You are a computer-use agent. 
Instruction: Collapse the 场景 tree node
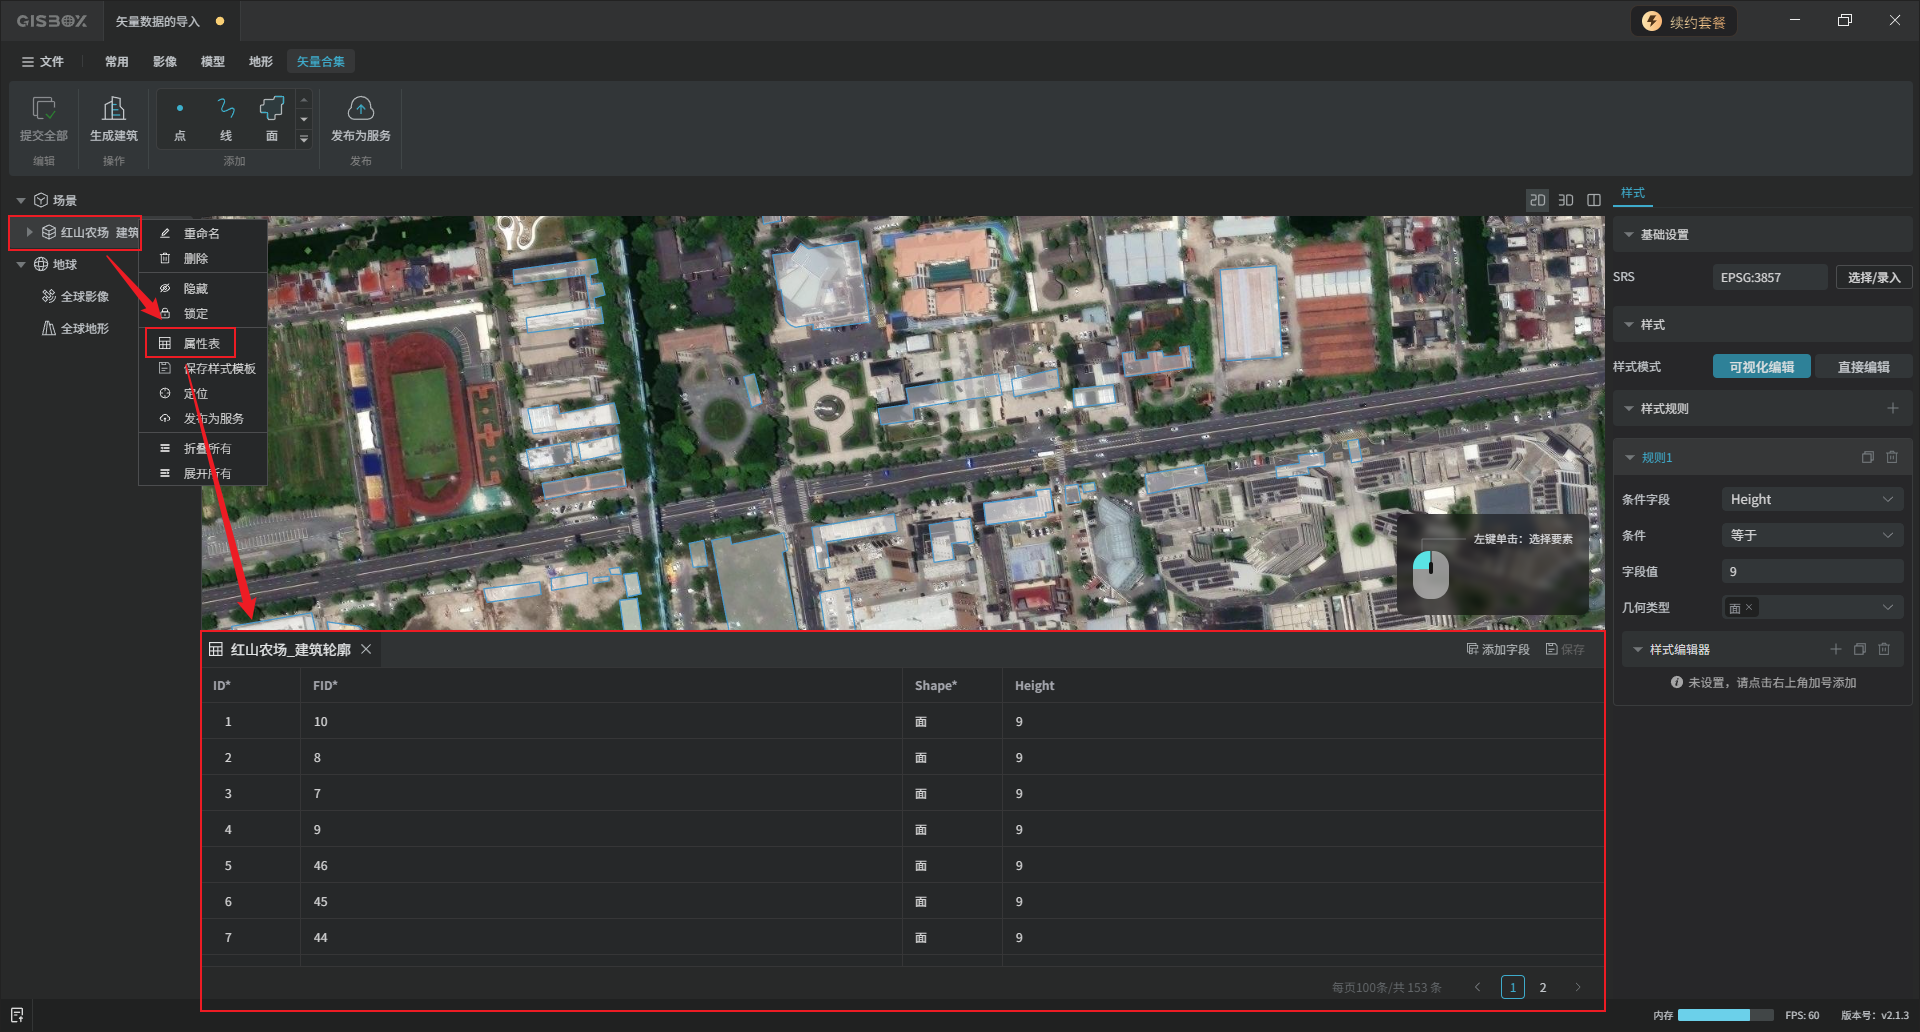(21, 200)
